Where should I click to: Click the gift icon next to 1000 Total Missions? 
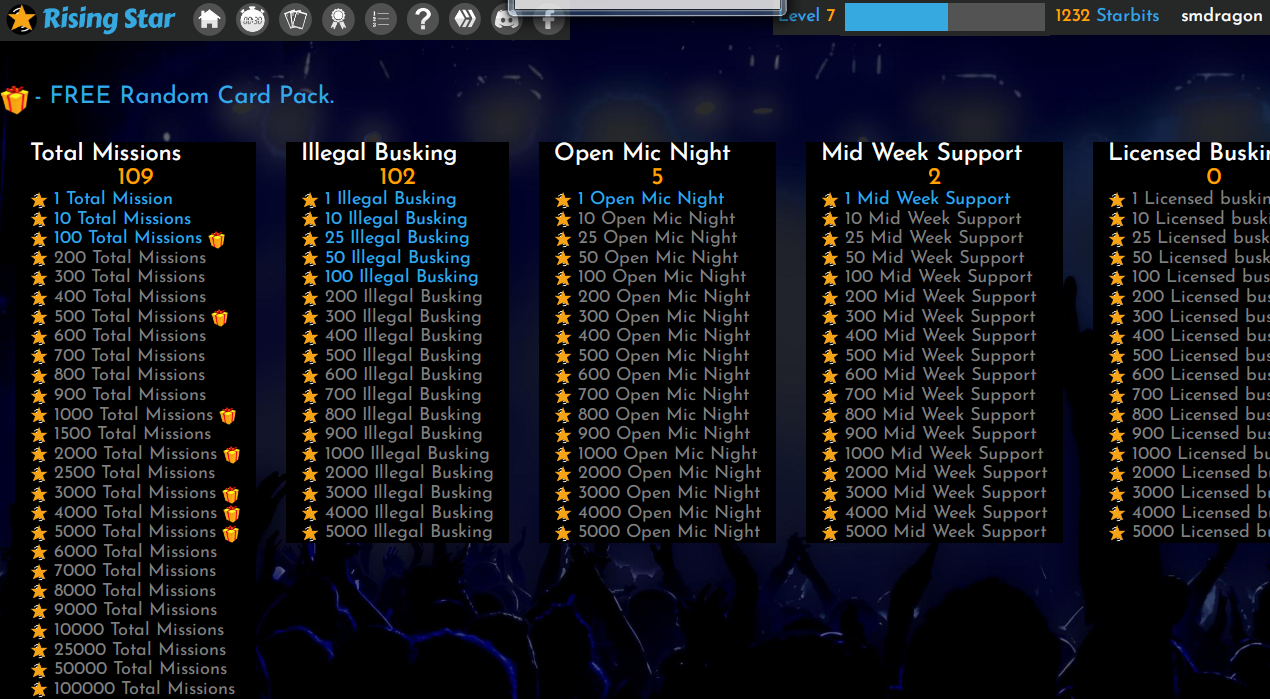[x=228, y=415]
